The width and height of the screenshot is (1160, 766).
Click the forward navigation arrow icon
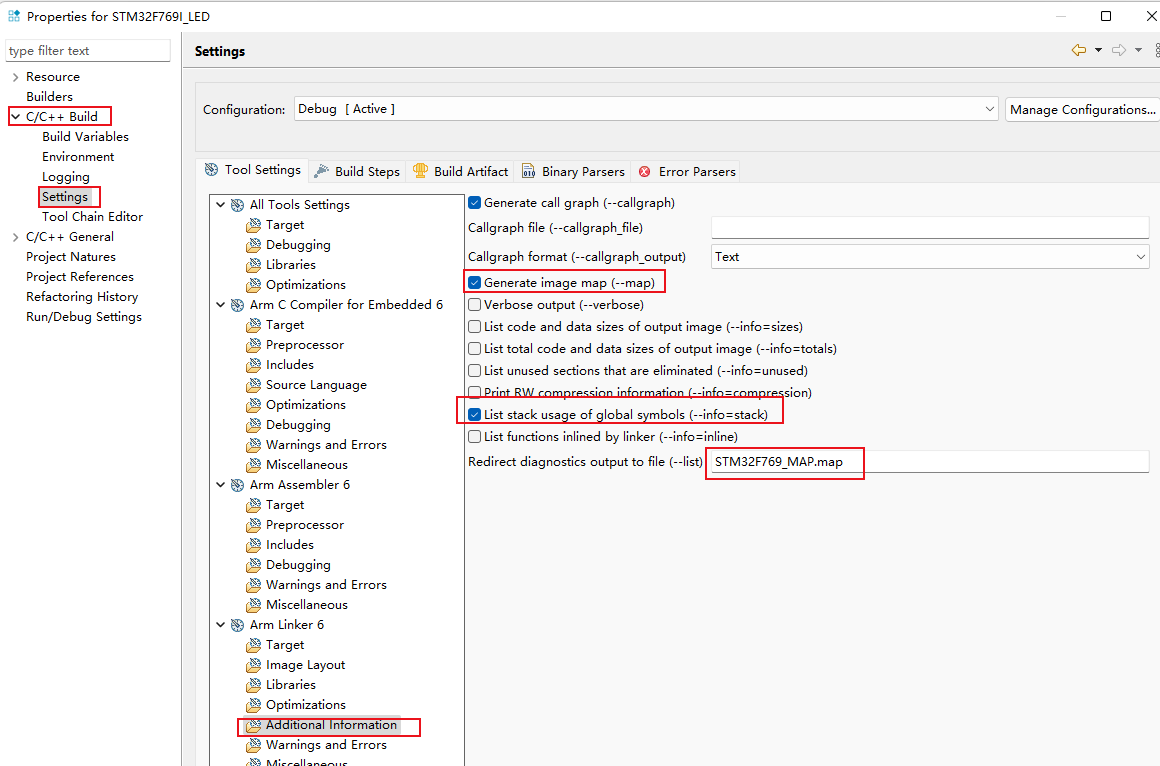[x=1119, y=50]
